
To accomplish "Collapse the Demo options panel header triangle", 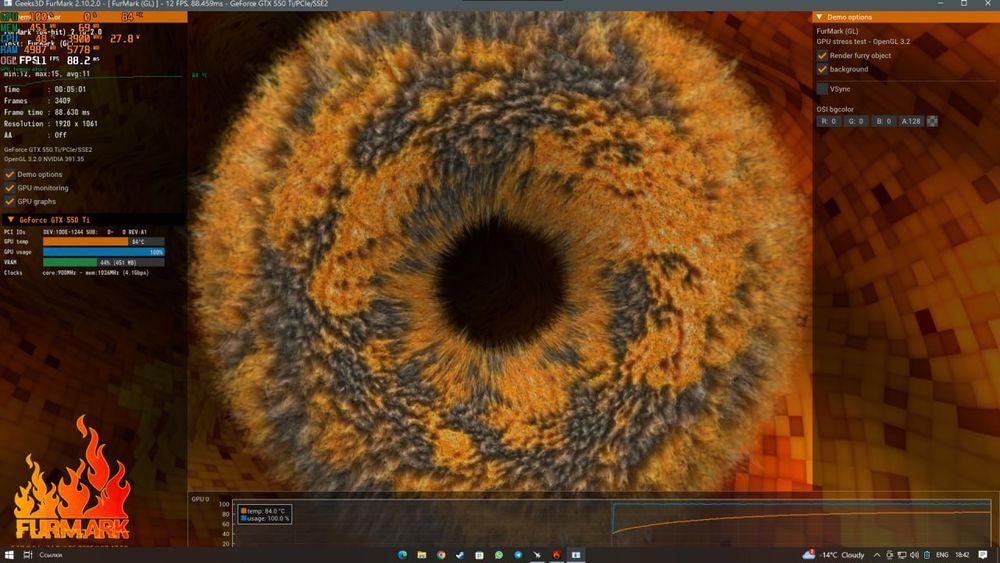I will [x=820, y=17].
